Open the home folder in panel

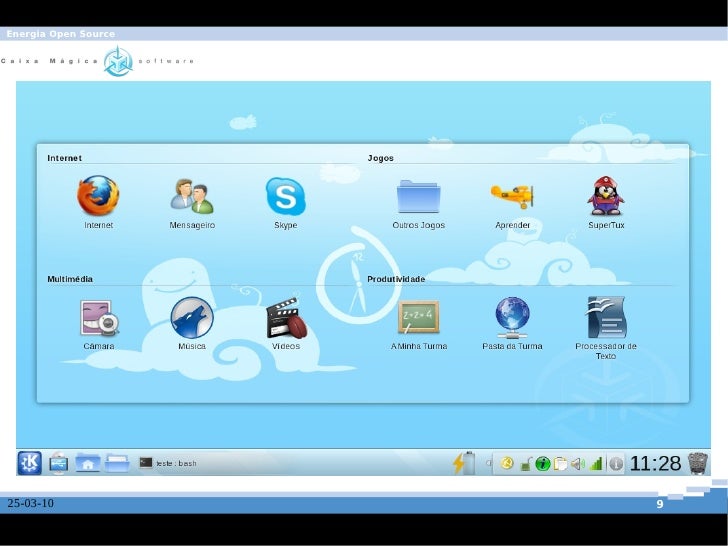pos(88,463)
